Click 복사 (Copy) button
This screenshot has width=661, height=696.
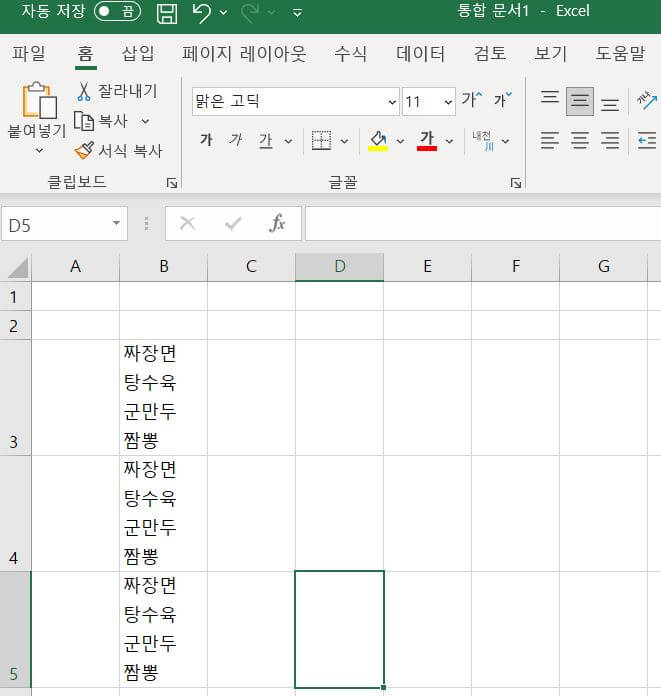point(102,121)
